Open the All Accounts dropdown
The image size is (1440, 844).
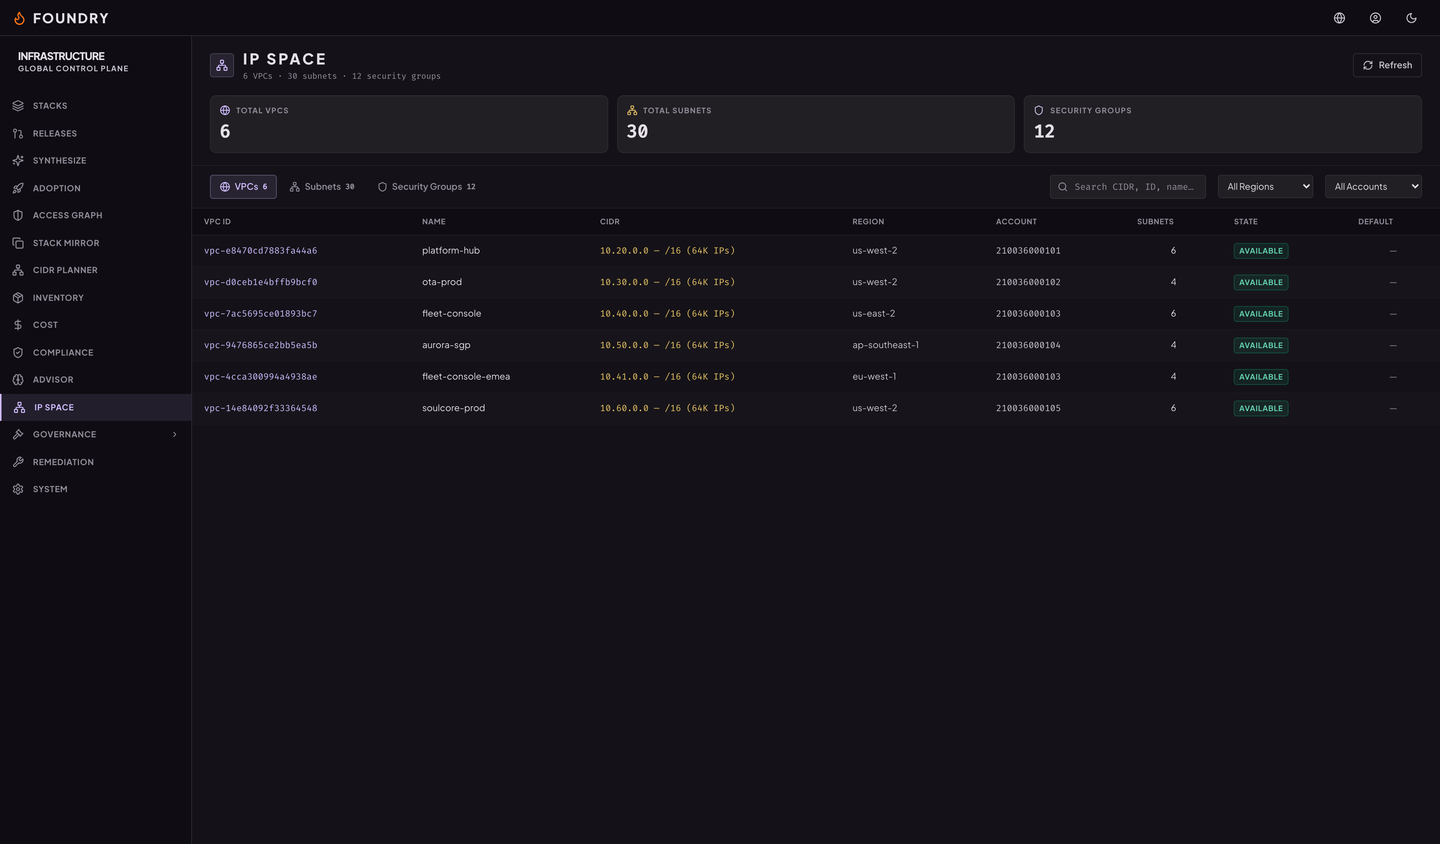click(x=1373, y=187)
